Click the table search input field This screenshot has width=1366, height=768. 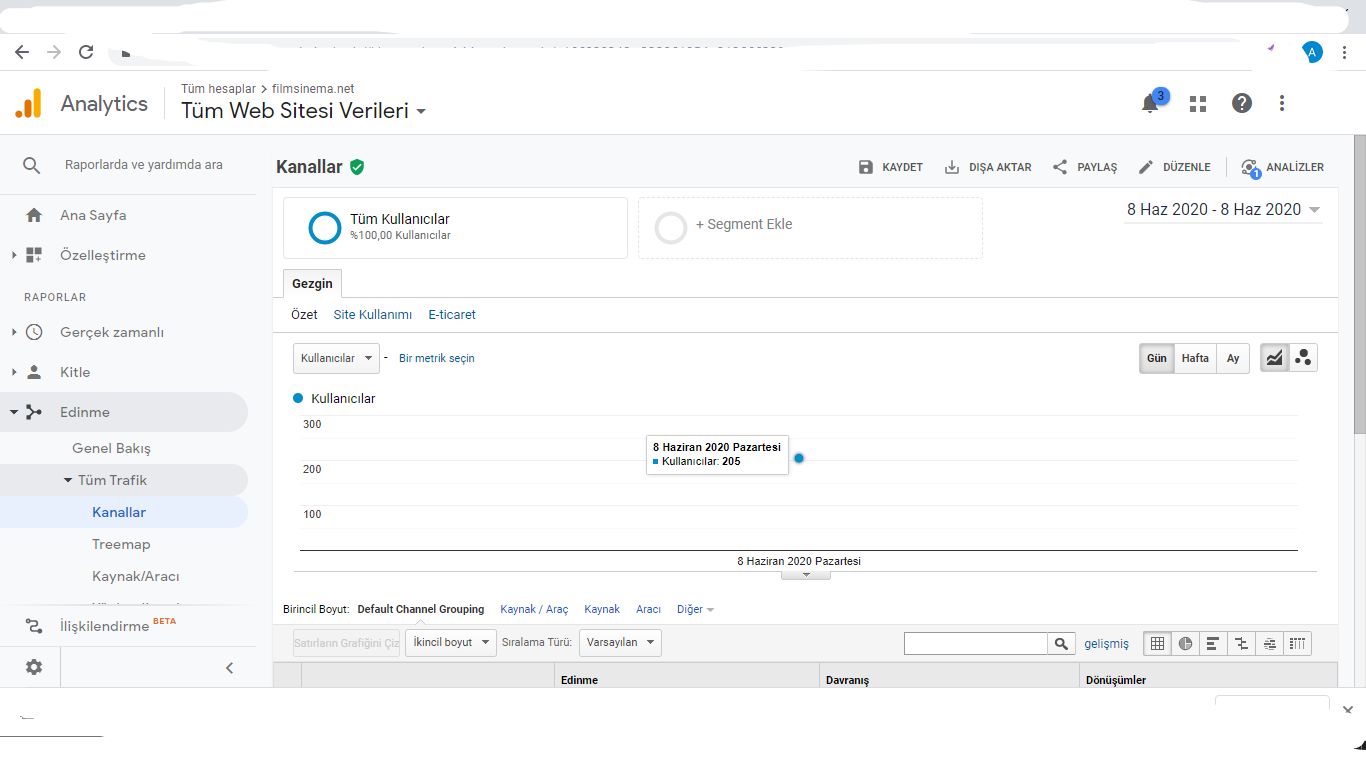click(x=976, y=644)
